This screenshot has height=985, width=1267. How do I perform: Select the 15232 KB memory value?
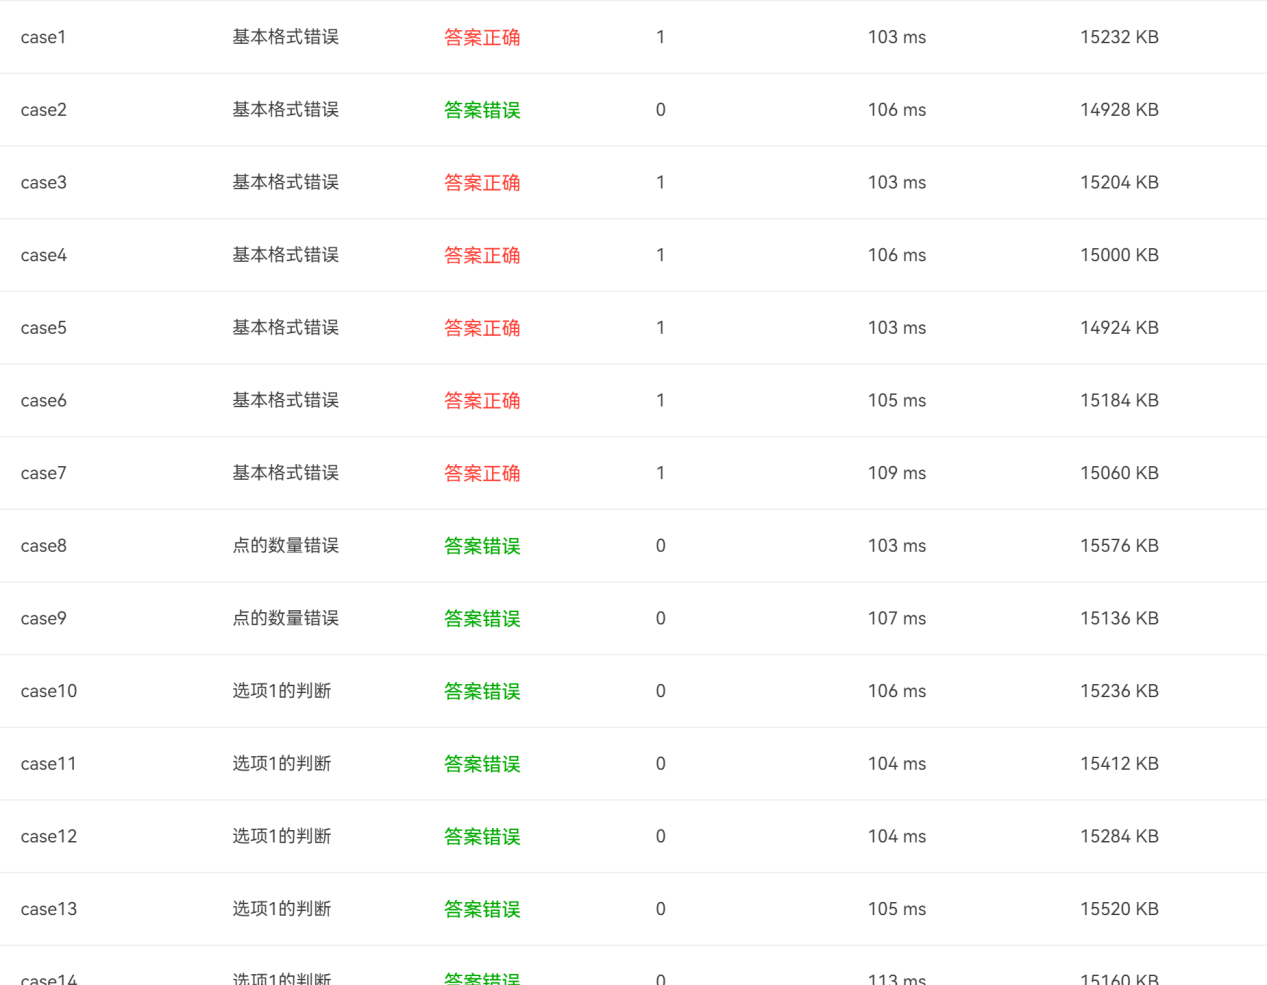pos(1119,37)
